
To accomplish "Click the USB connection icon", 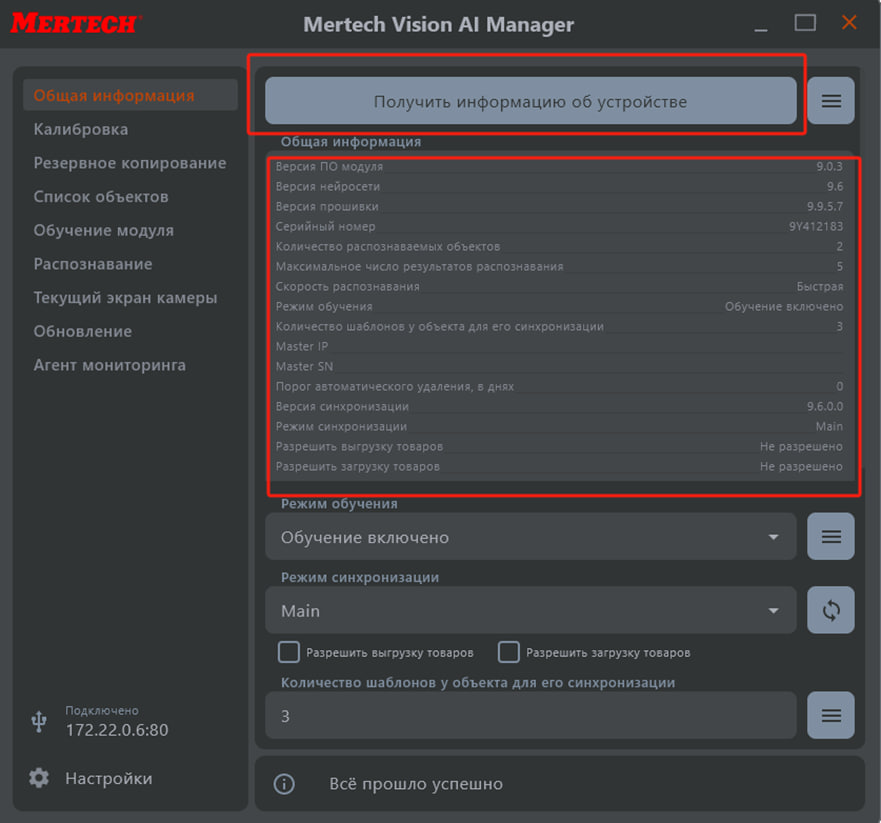I will click(39, 720).
